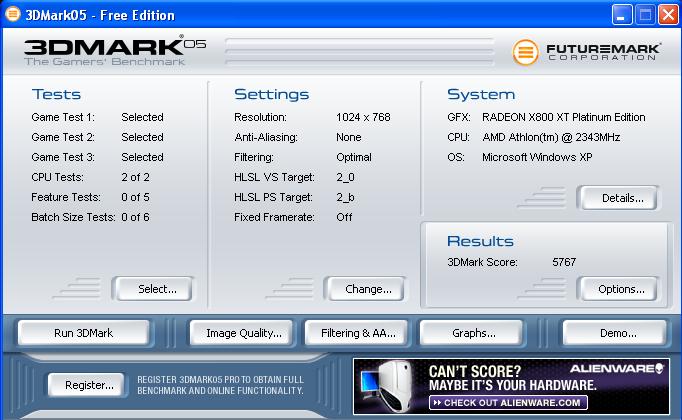The image size is (682, 420).
Task: Click the Results section heading
Action: [x=480, y=241]
